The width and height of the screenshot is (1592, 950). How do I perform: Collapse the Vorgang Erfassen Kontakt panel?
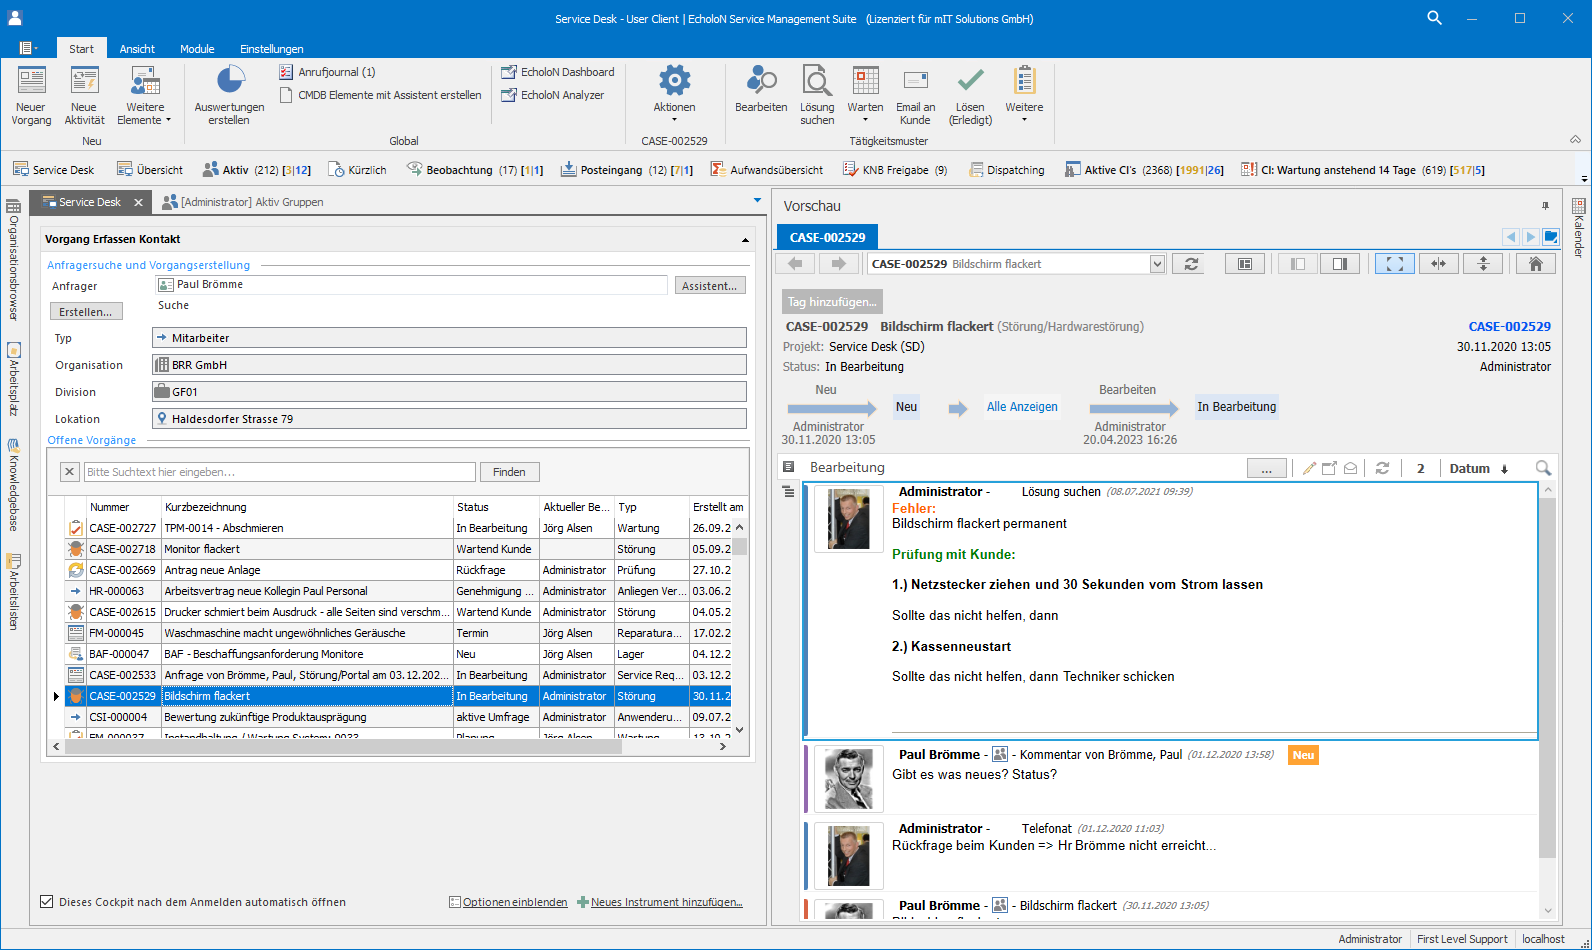pos(745,240)
